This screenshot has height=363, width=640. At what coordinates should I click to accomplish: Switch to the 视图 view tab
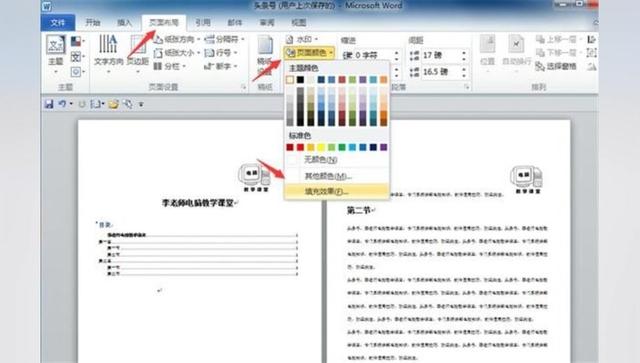pos(299,22)
